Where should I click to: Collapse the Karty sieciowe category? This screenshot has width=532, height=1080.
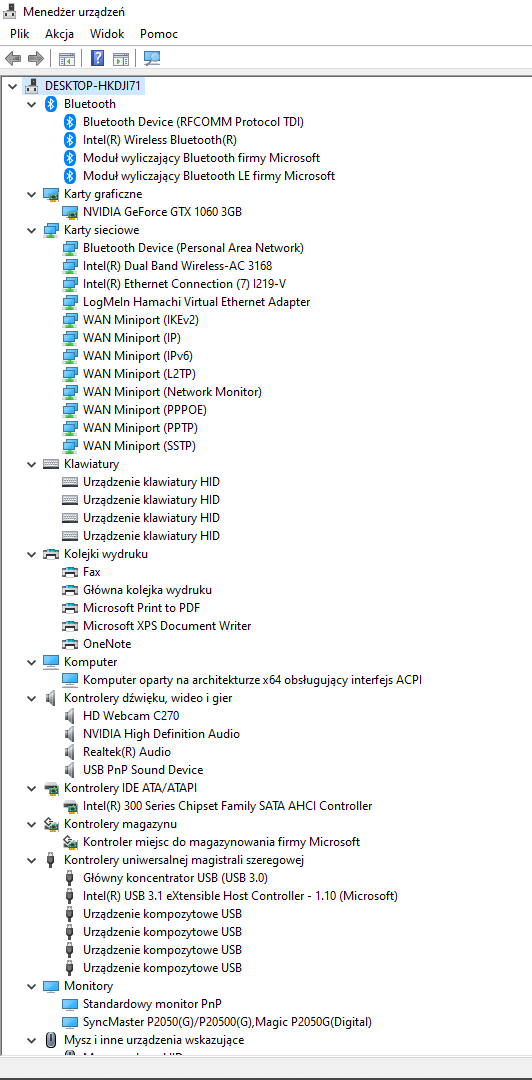point(31,230)
